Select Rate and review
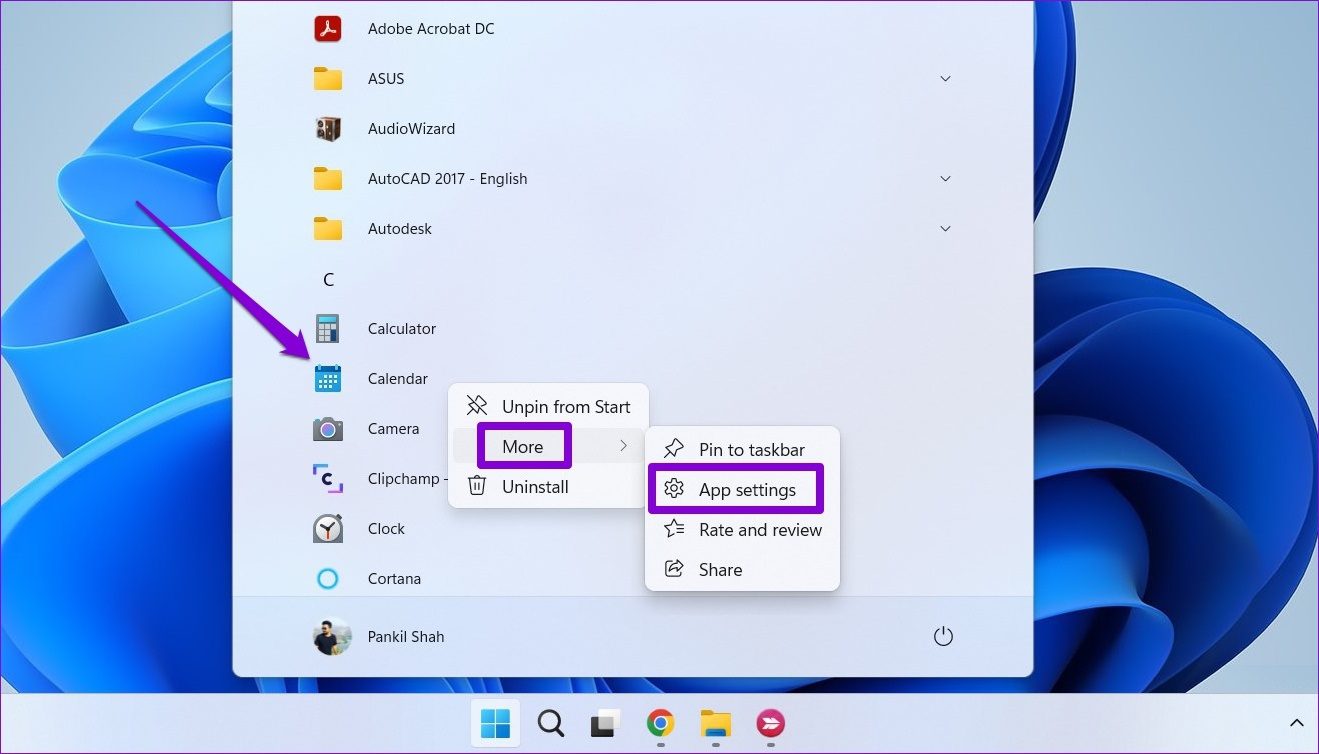The image size is (1319, 754). point(742,530)
